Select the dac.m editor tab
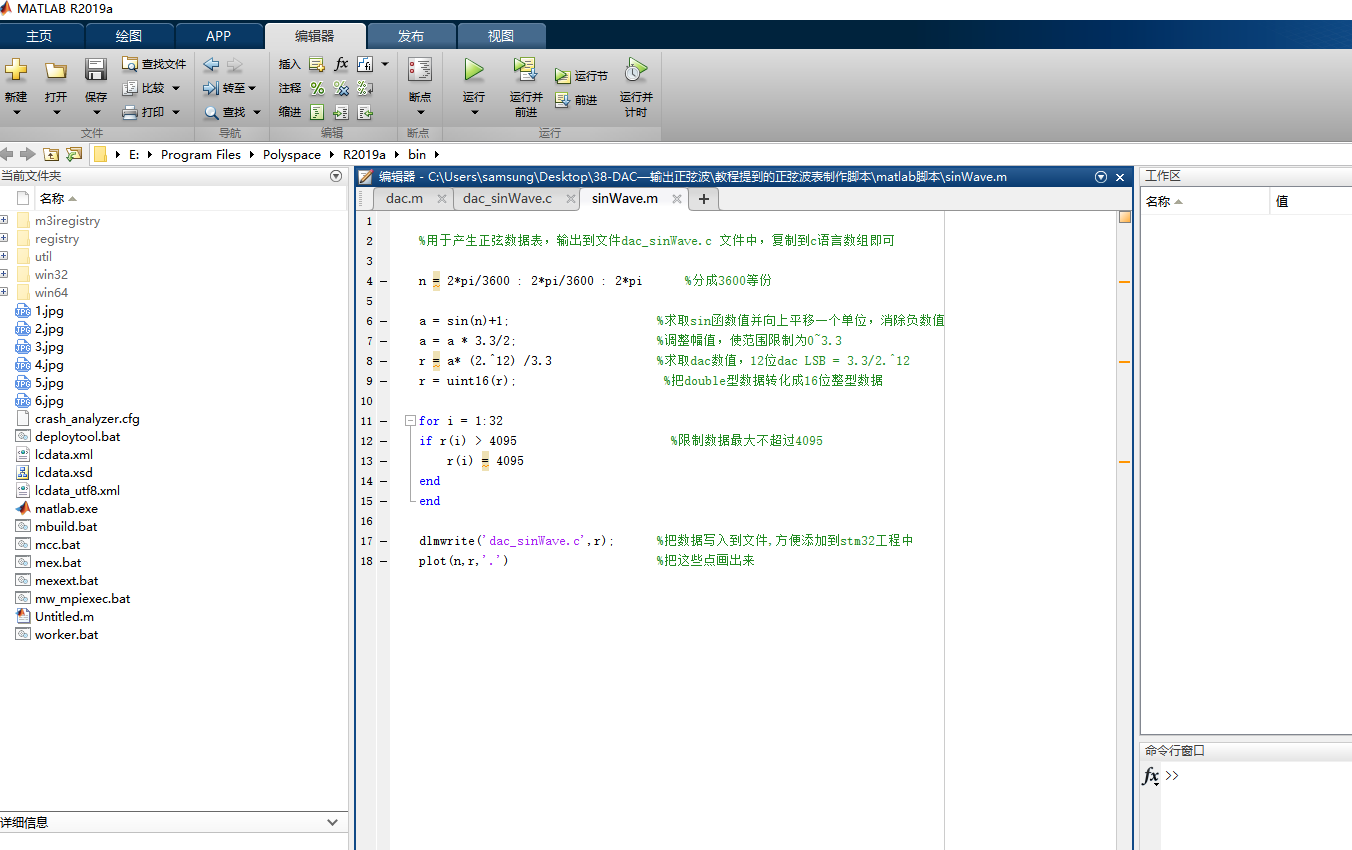Viewport: 1352px width, 850px height. [405, 199]
